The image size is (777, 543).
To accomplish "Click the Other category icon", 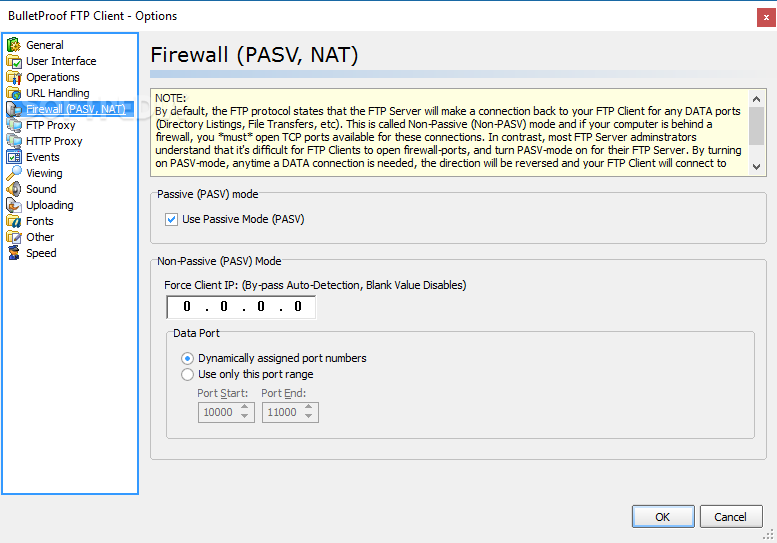I will (x=14, y=237).
